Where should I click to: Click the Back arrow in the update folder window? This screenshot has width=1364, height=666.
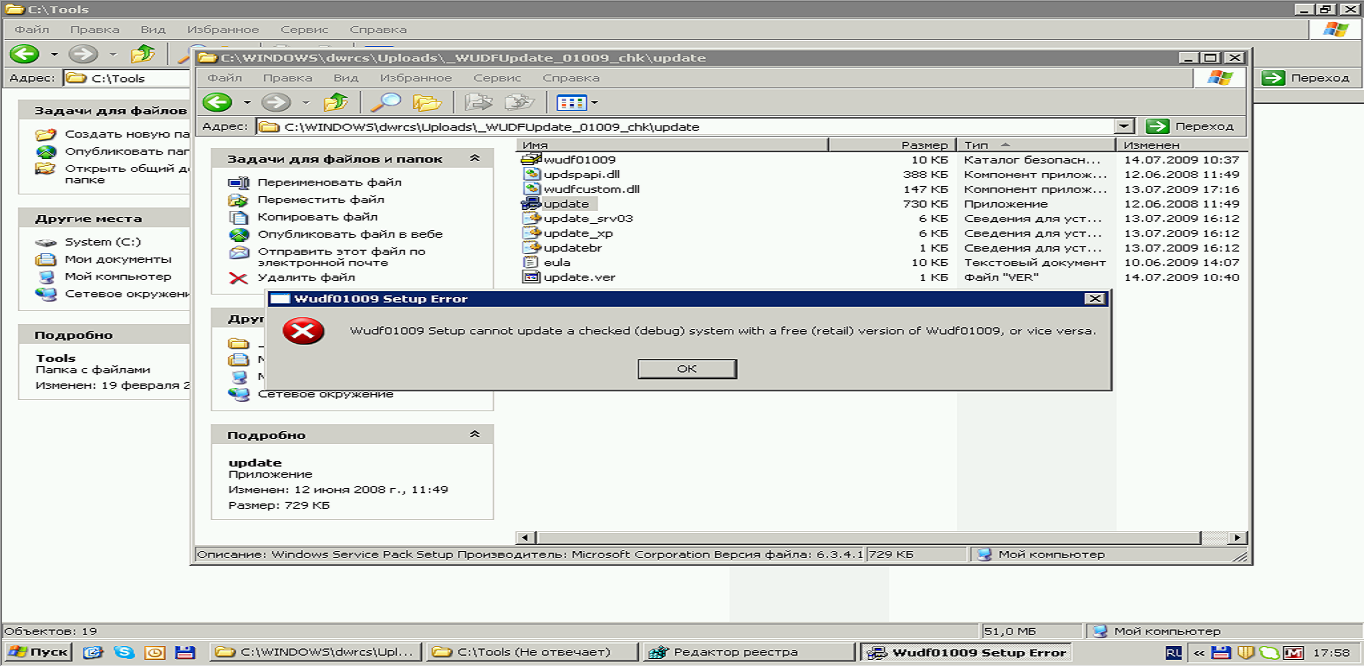[218, 102]
